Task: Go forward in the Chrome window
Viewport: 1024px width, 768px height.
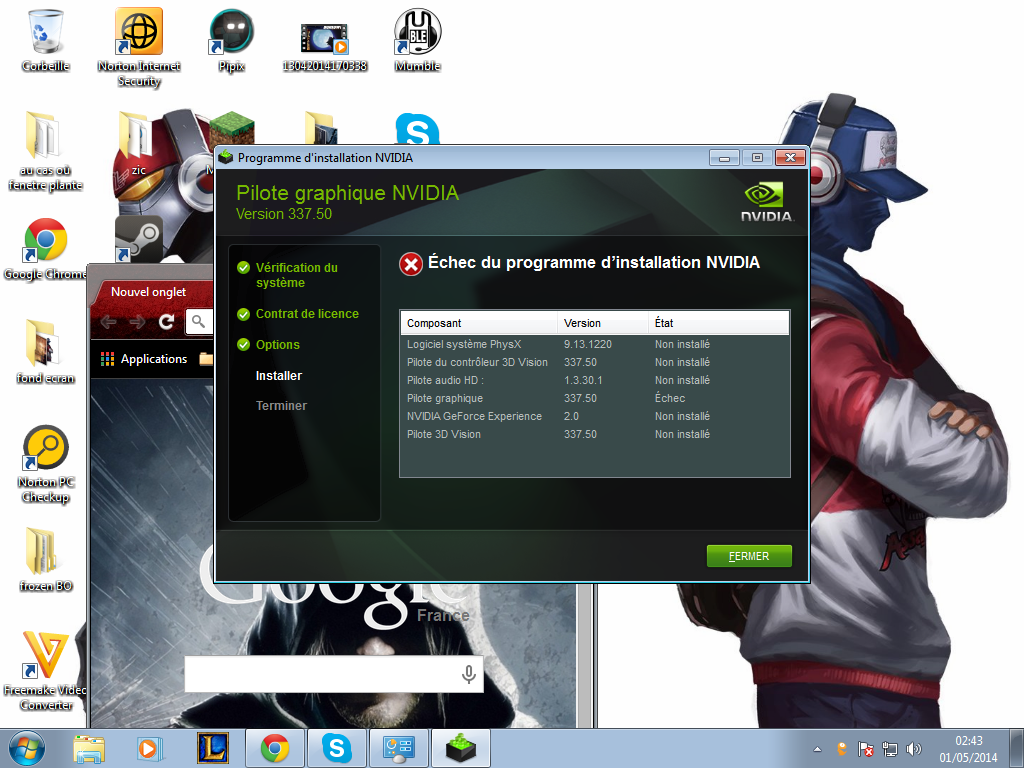Action: click(x=137, y=321)
